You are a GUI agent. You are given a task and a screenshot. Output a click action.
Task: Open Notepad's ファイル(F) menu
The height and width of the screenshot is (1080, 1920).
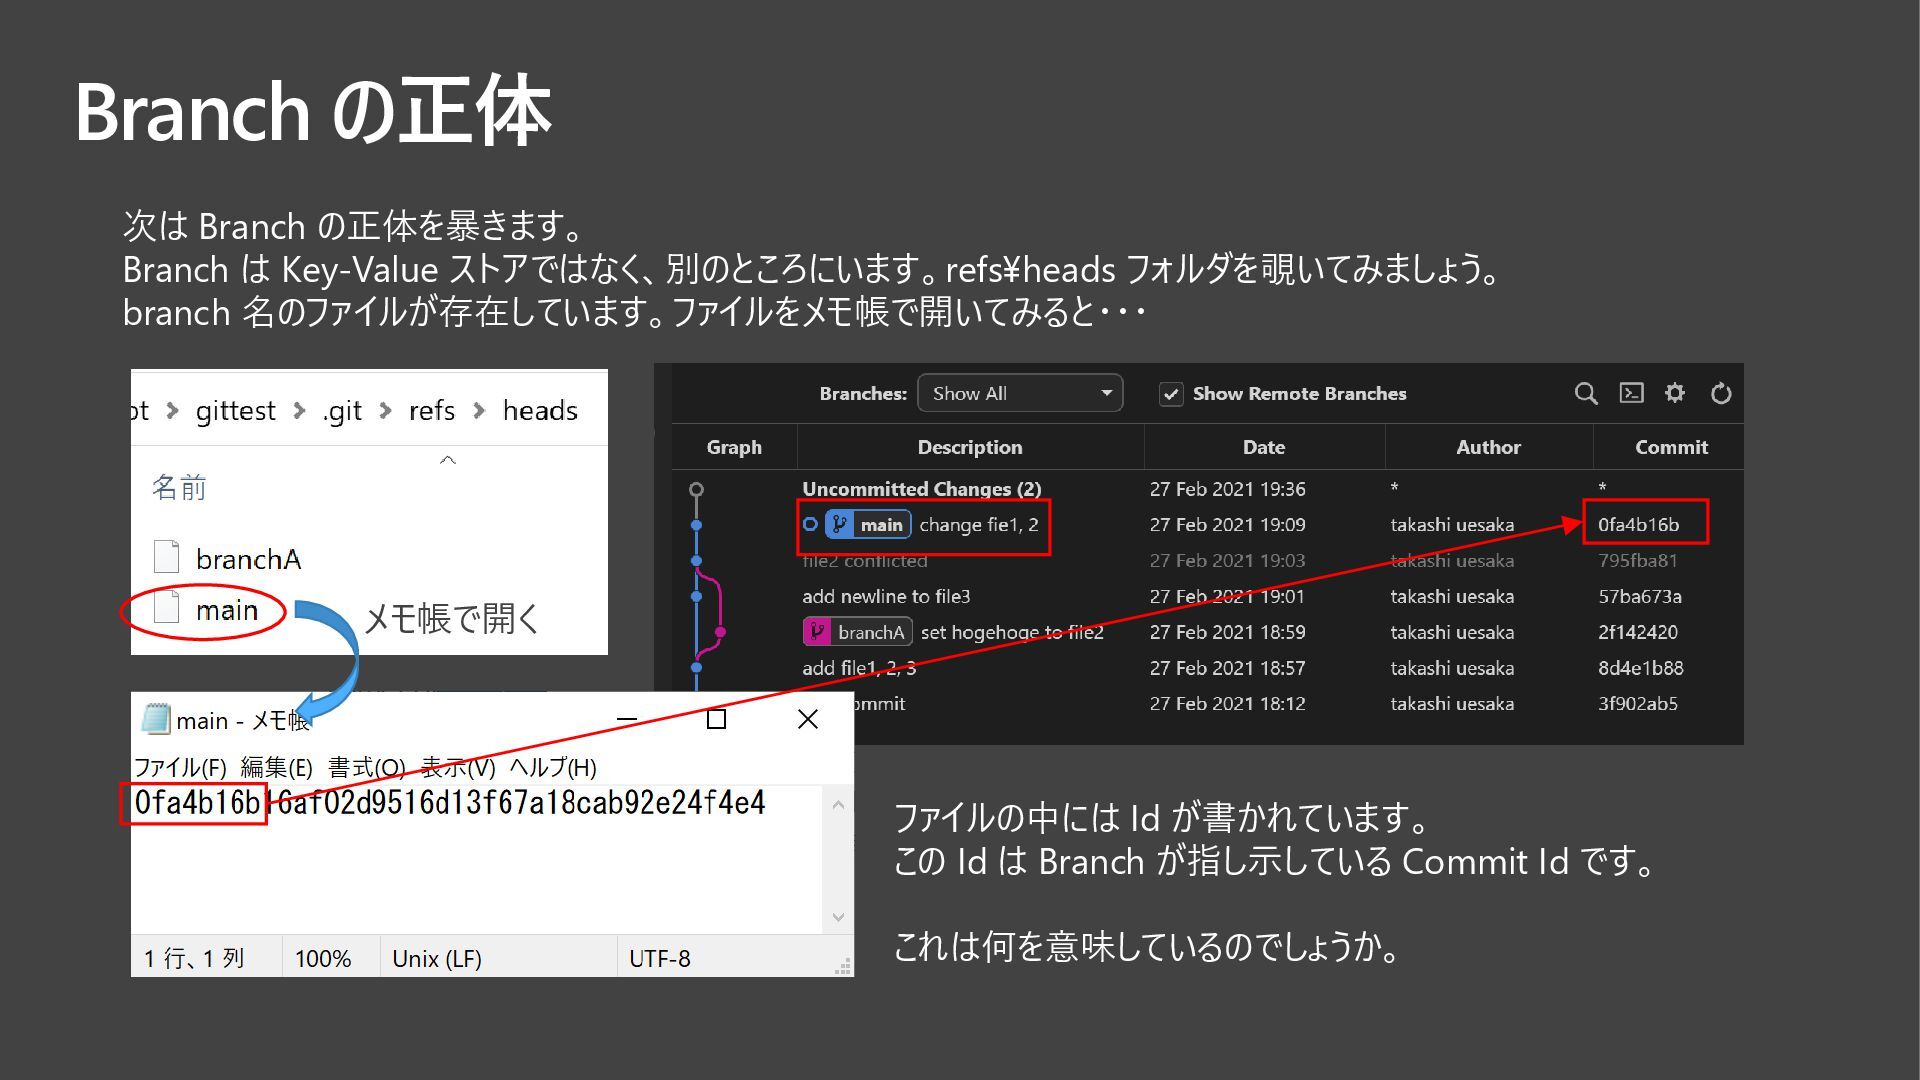(x=180, y=767)
